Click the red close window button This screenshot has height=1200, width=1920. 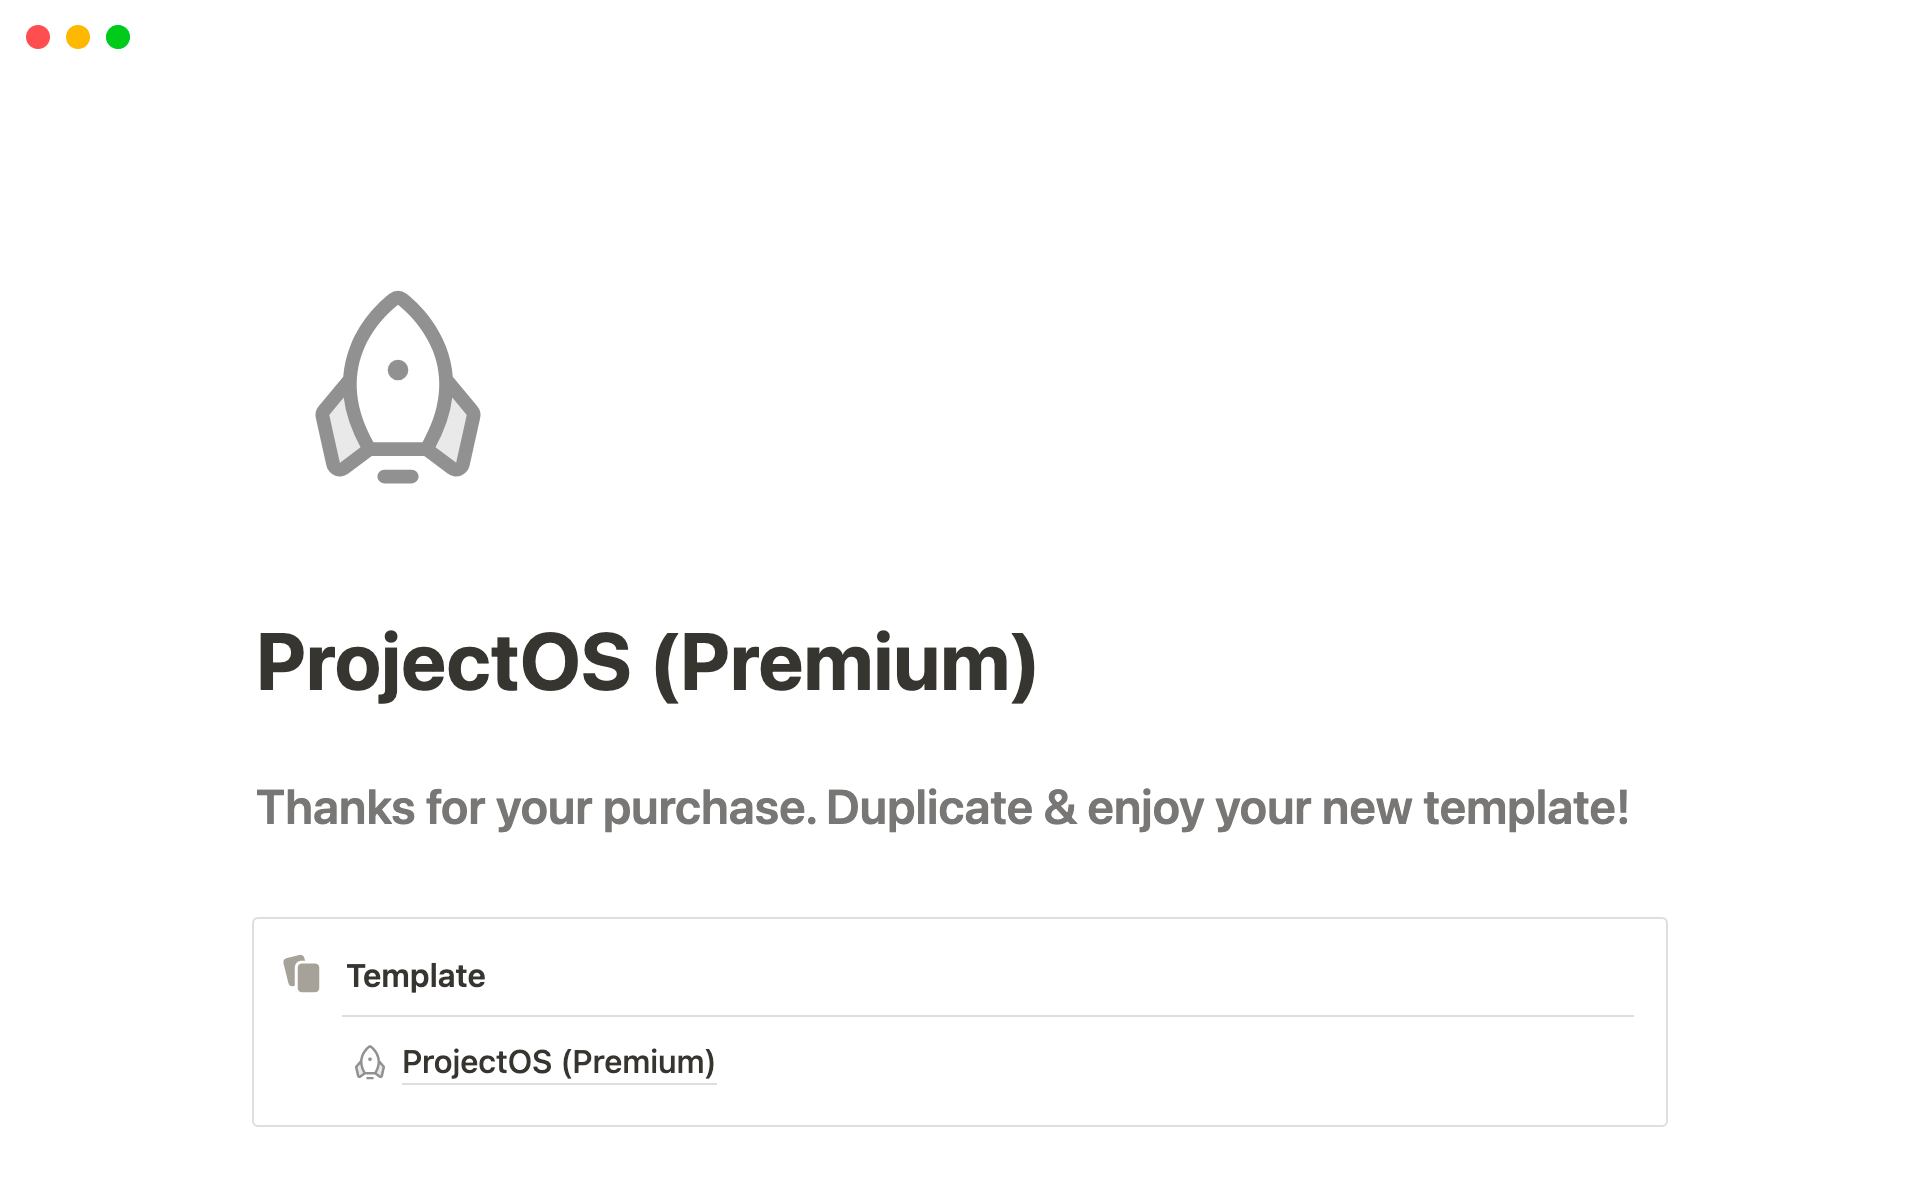[38, 37]
